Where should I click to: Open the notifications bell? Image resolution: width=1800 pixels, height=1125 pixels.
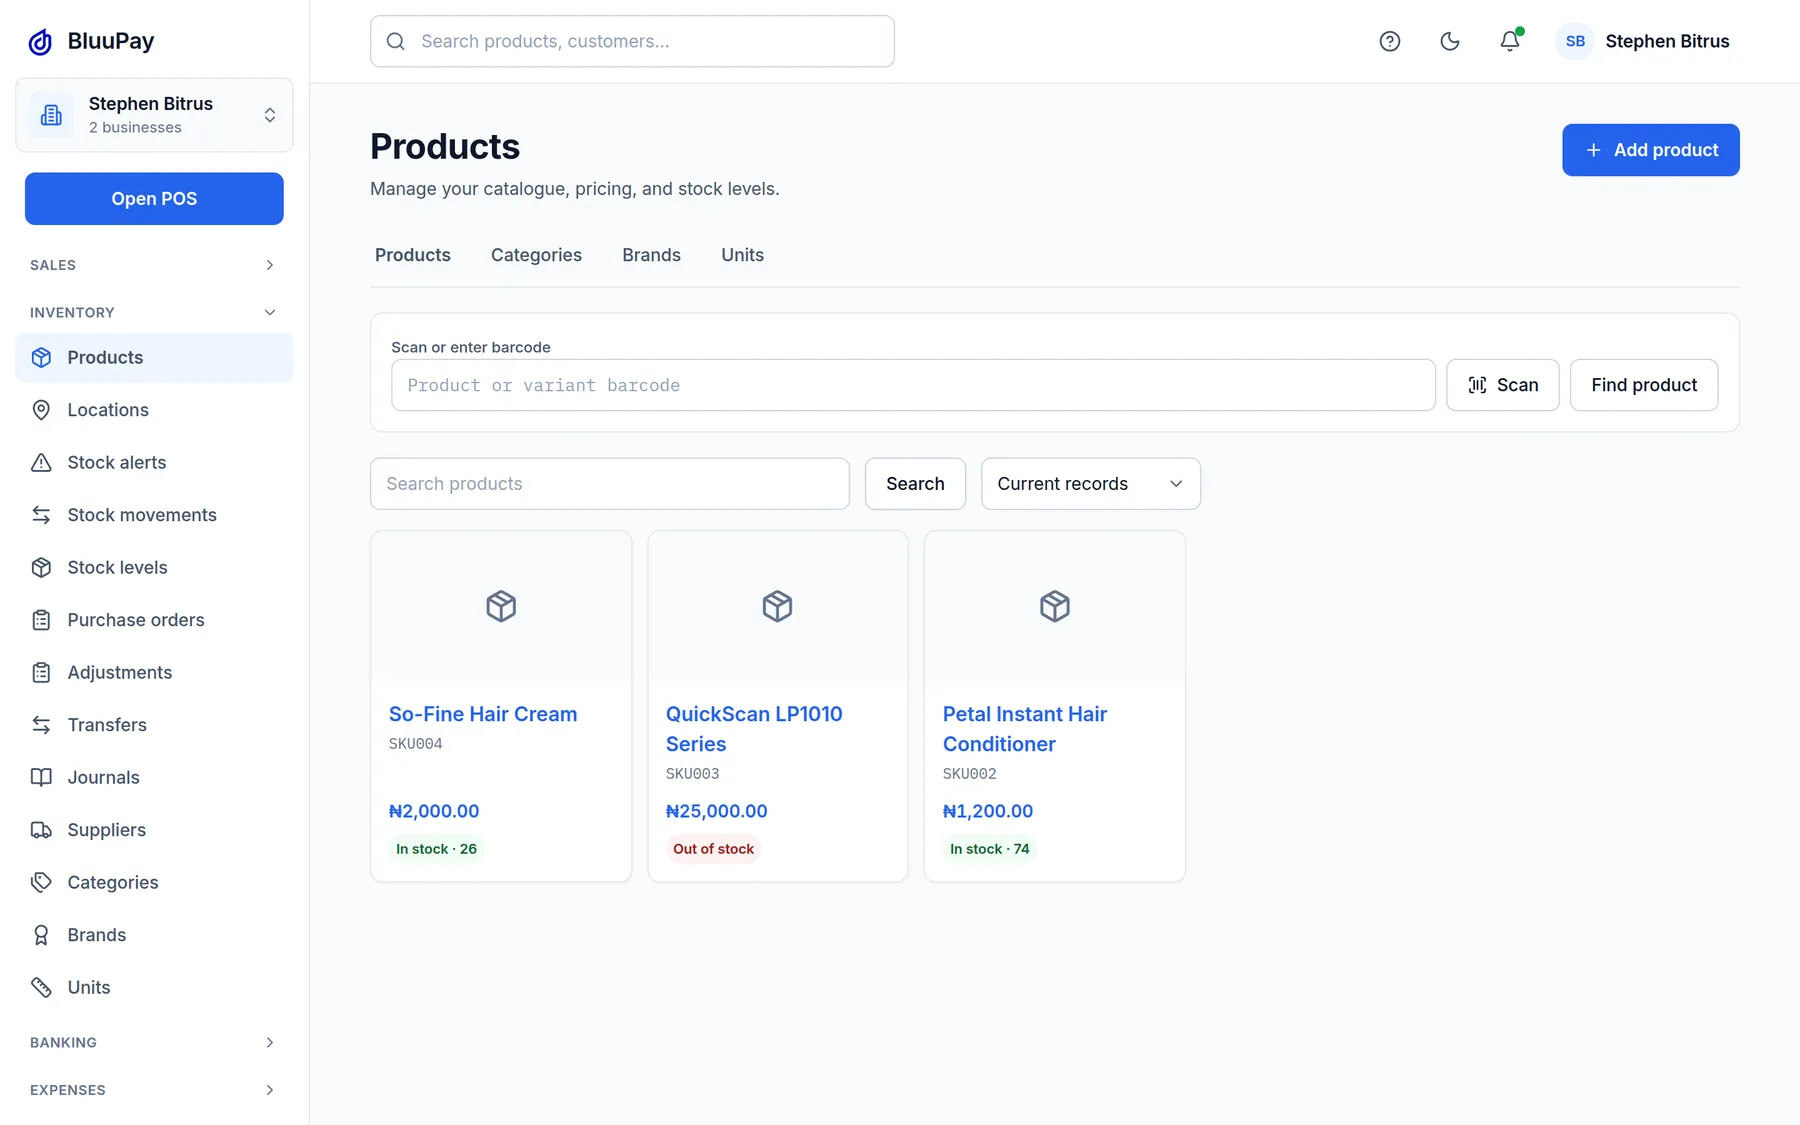1509,41
